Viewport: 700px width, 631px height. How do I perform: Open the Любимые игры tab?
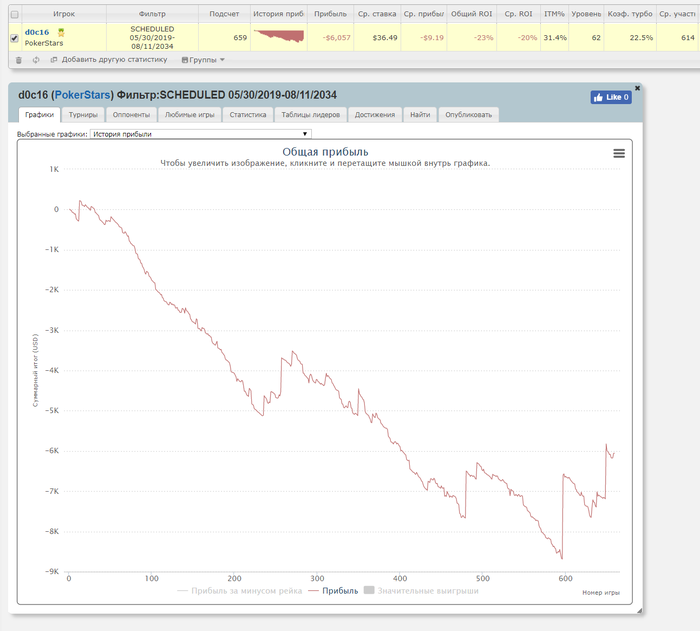190,115
